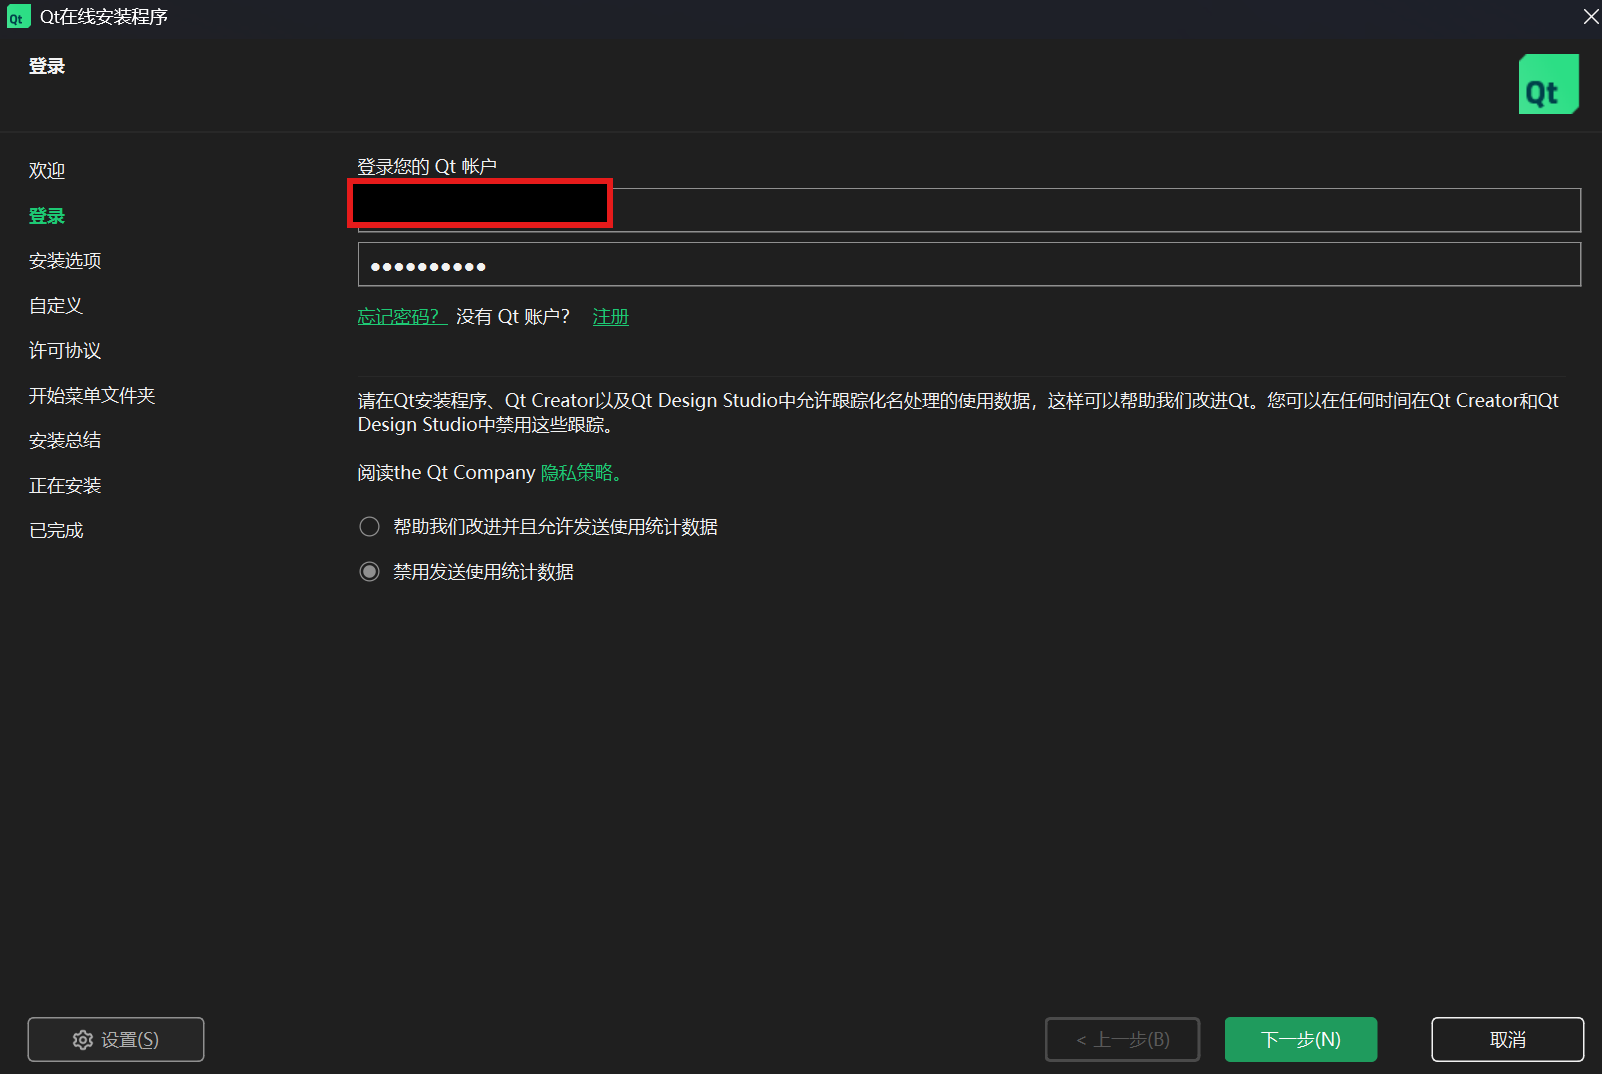Click the Qt在线安装程序 window title

(x=104, y=17)
